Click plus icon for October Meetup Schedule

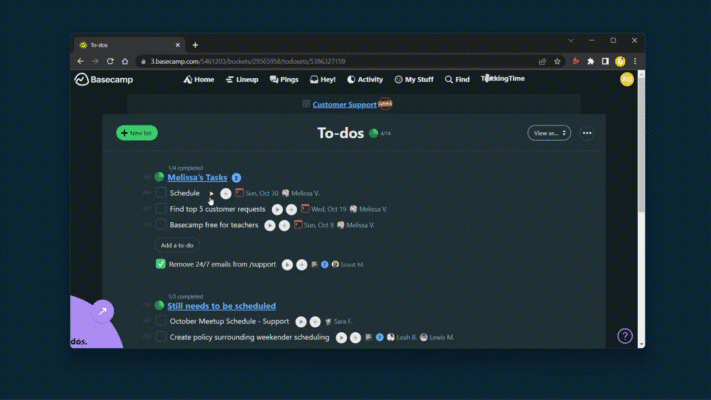point(315,322)
